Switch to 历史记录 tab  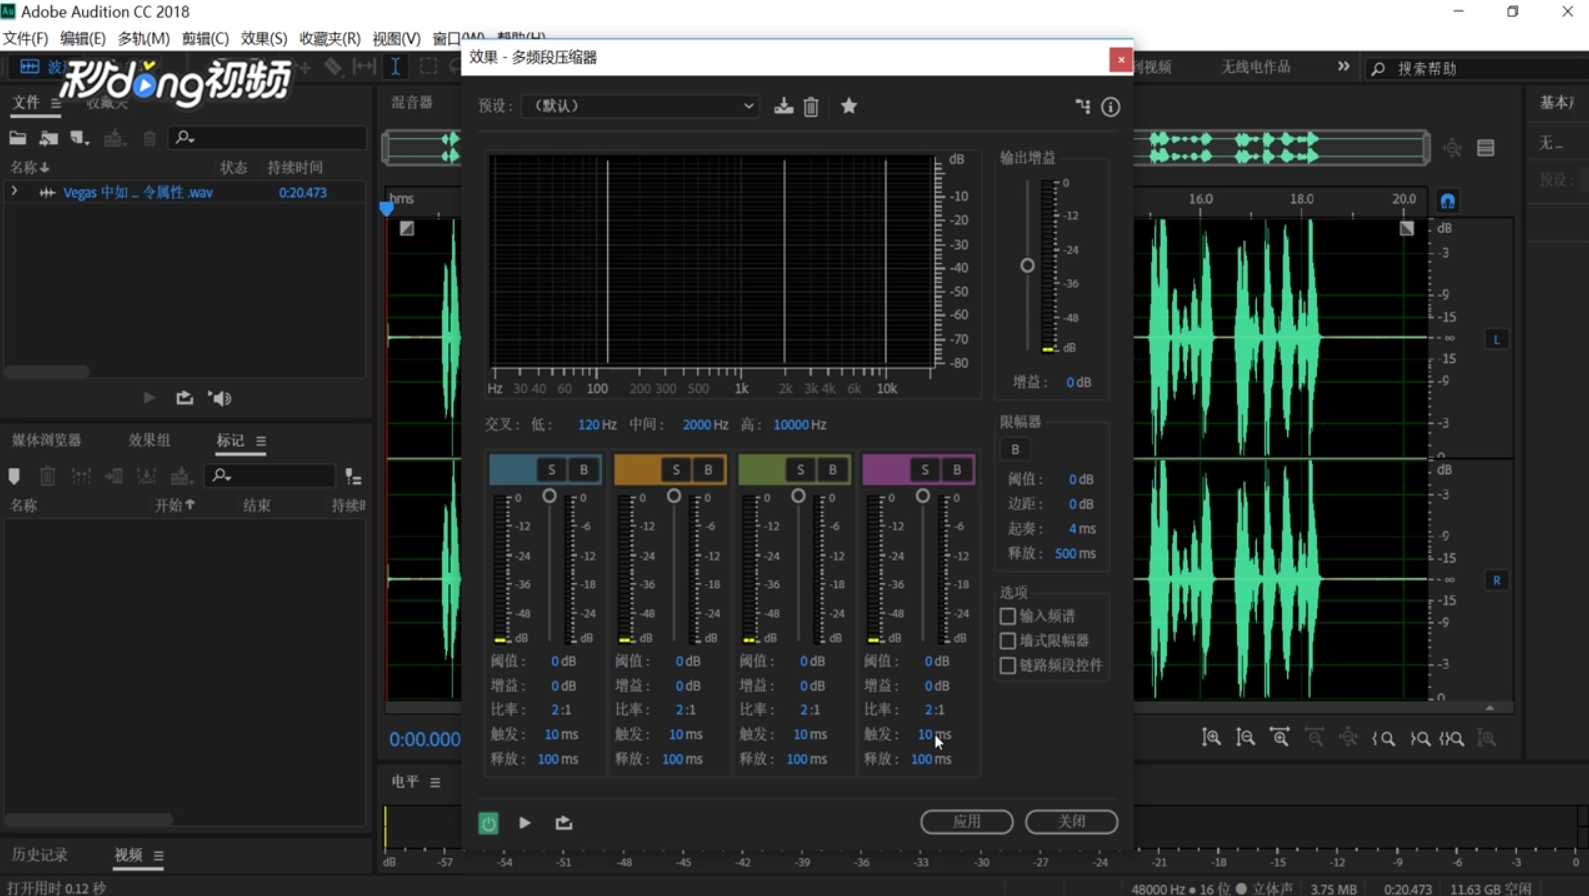[x=40, y=855]
